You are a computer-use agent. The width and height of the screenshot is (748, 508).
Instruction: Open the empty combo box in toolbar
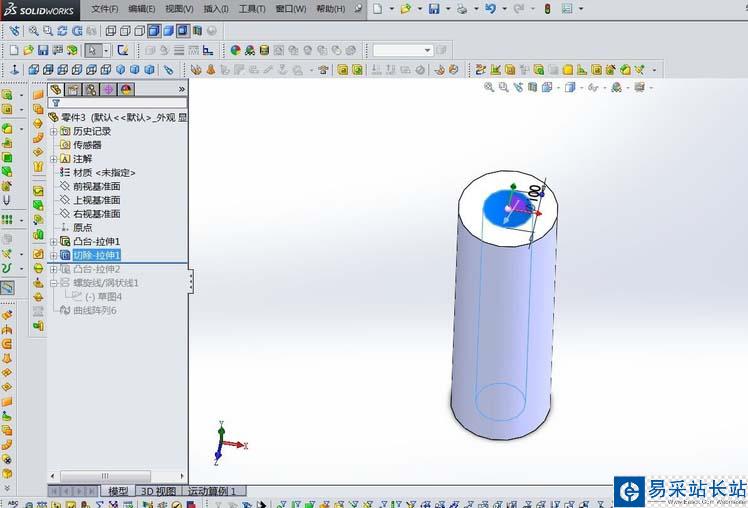point(403,50)
